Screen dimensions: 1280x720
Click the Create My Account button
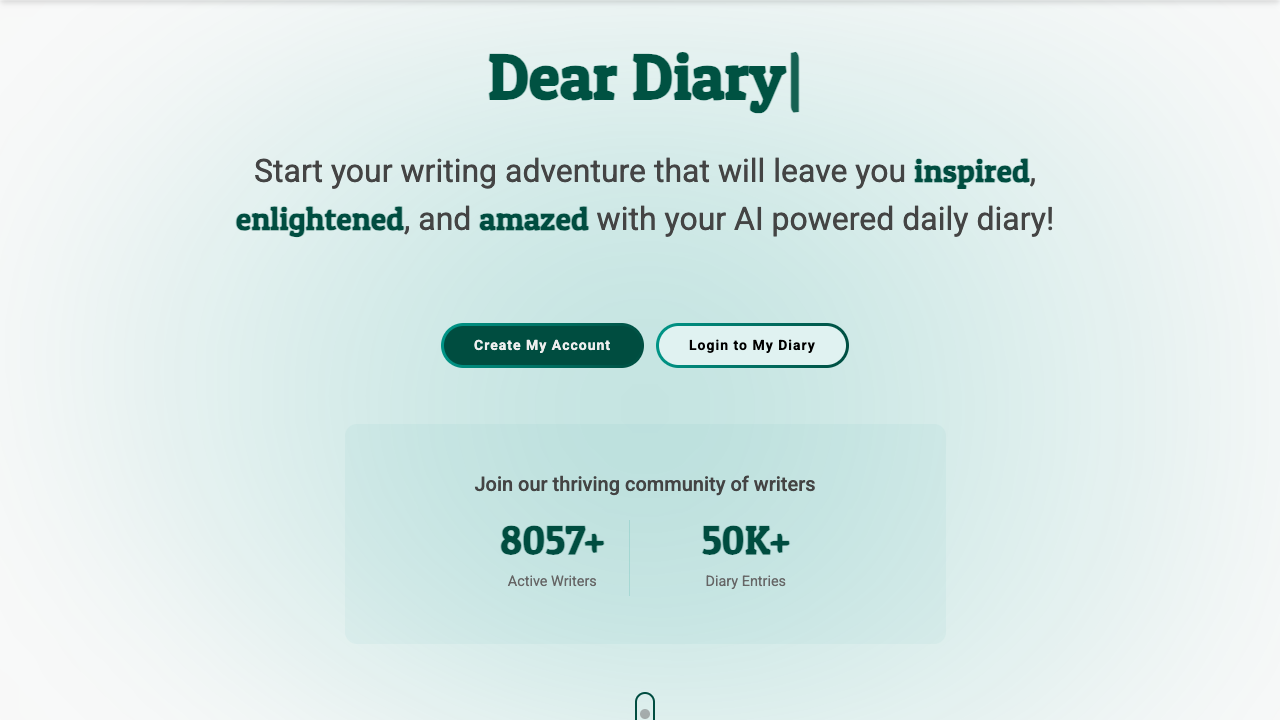542,345
